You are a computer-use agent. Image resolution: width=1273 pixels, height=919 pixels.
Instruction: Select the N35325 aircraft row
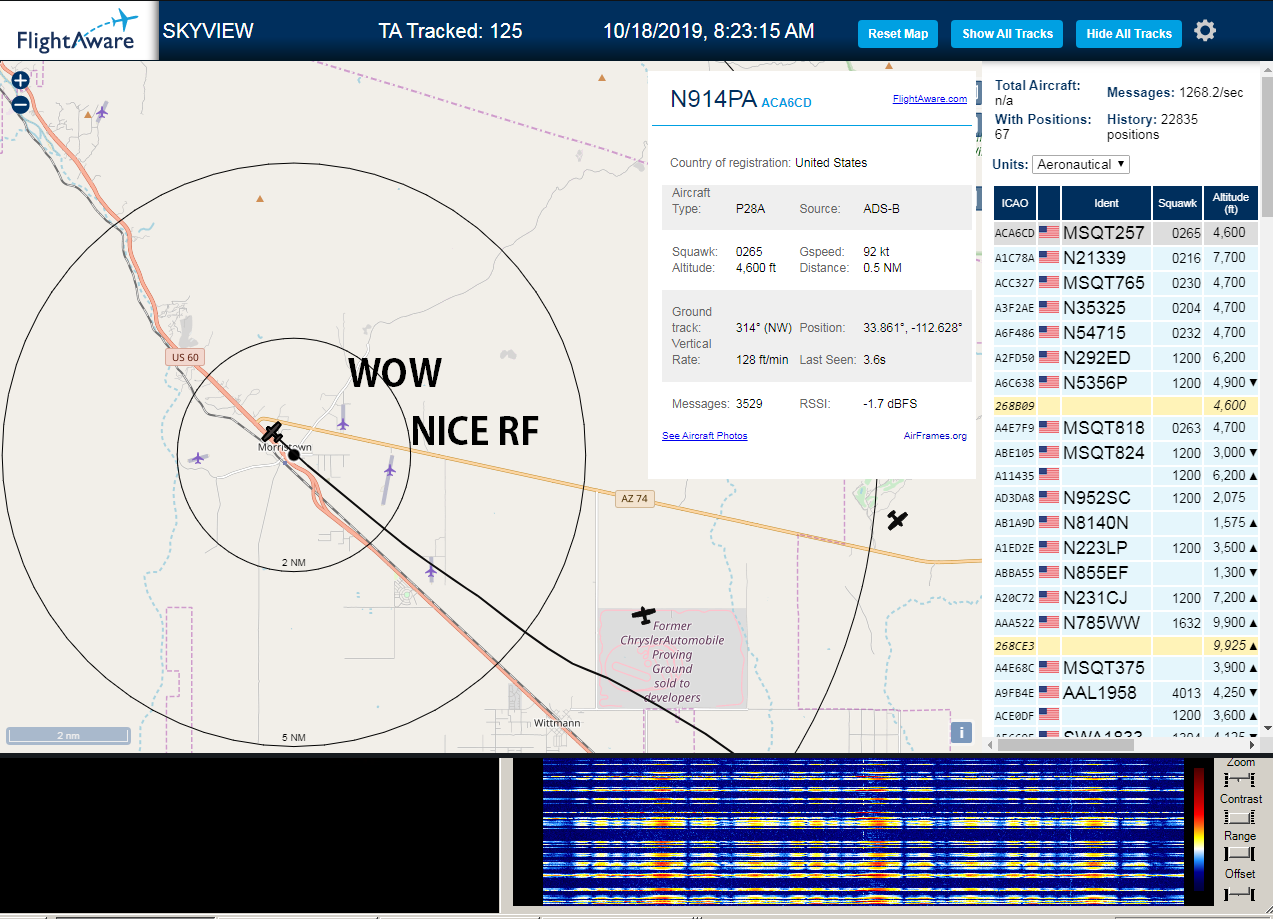pyautogui.click(x=1126, y=308)
